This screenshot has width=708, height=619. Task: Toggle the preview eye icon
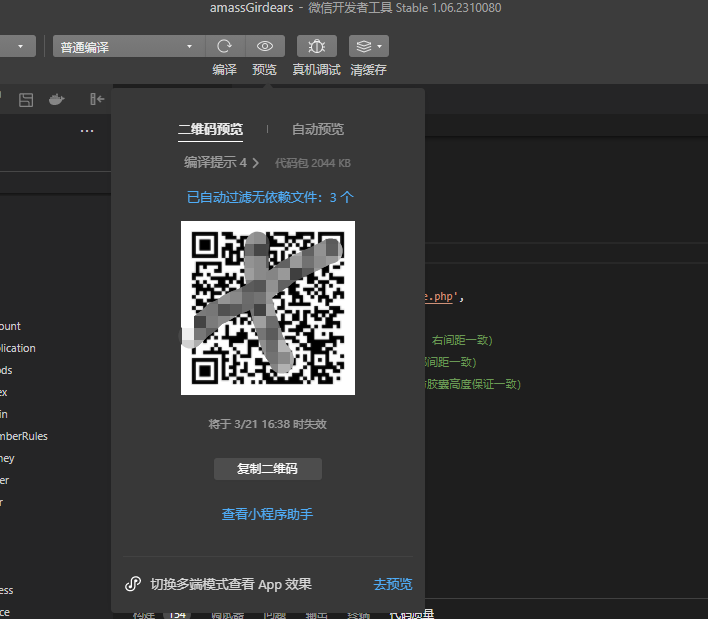coord(265,46)
